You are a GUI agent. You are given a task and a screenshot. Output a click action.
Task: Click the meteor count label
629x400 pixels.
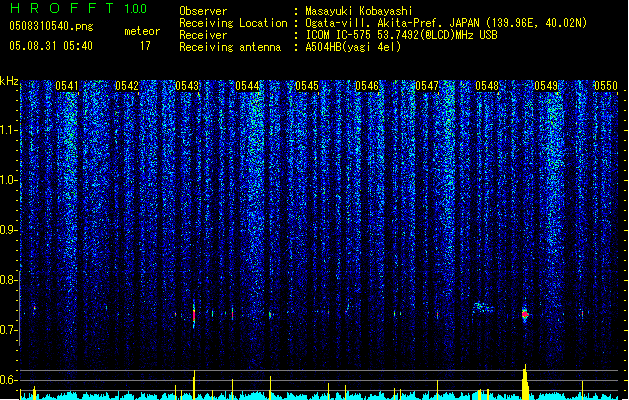[142, 31]
